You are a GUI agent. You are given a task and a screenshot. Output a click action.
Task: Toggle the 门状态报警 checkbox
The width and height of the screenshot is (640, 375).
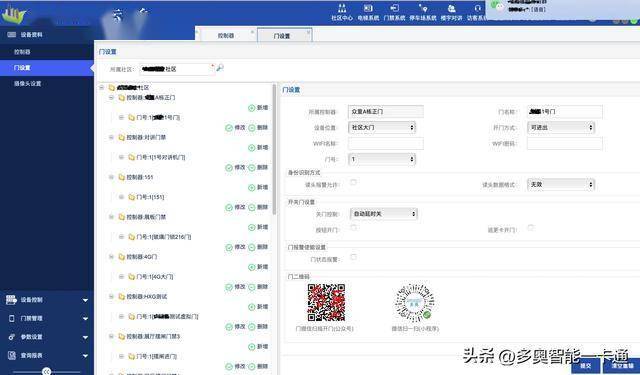(353, 257)
